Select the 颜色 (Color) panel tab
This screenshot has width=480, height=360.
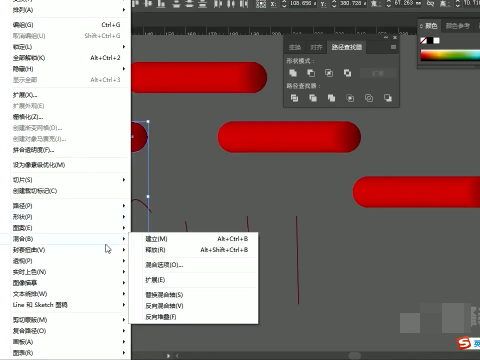[x=429, y=26]
